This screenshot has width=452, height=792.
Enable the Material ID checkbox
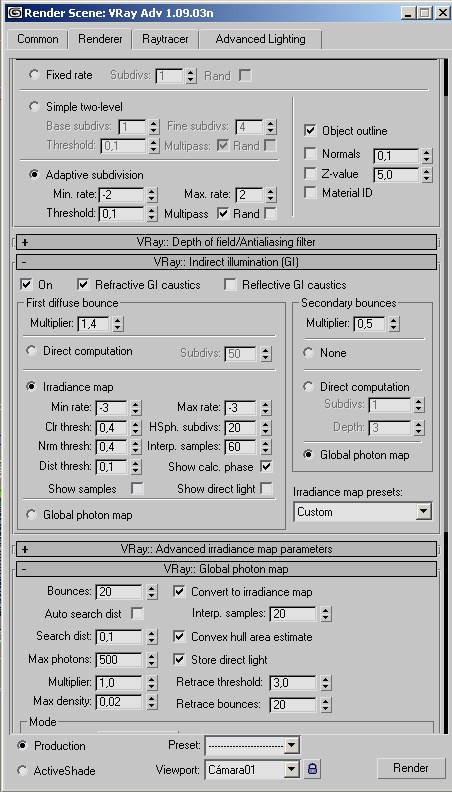point(310,192)
